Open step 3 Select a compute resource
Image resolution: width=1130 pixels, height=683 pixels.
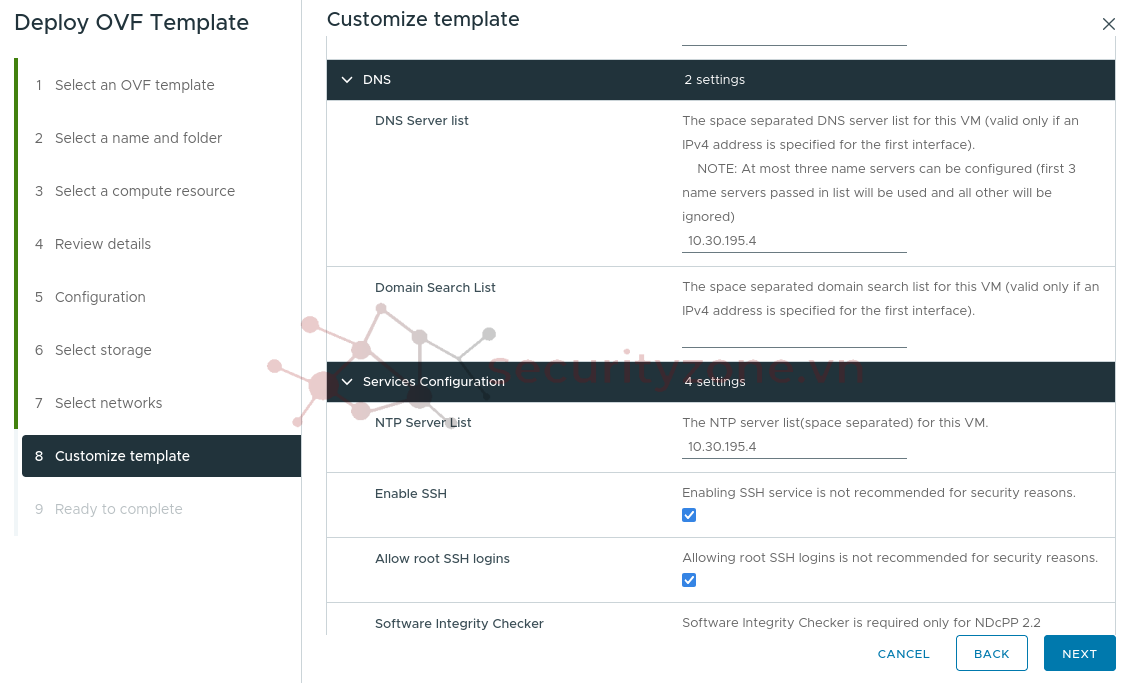click(144, 191)
